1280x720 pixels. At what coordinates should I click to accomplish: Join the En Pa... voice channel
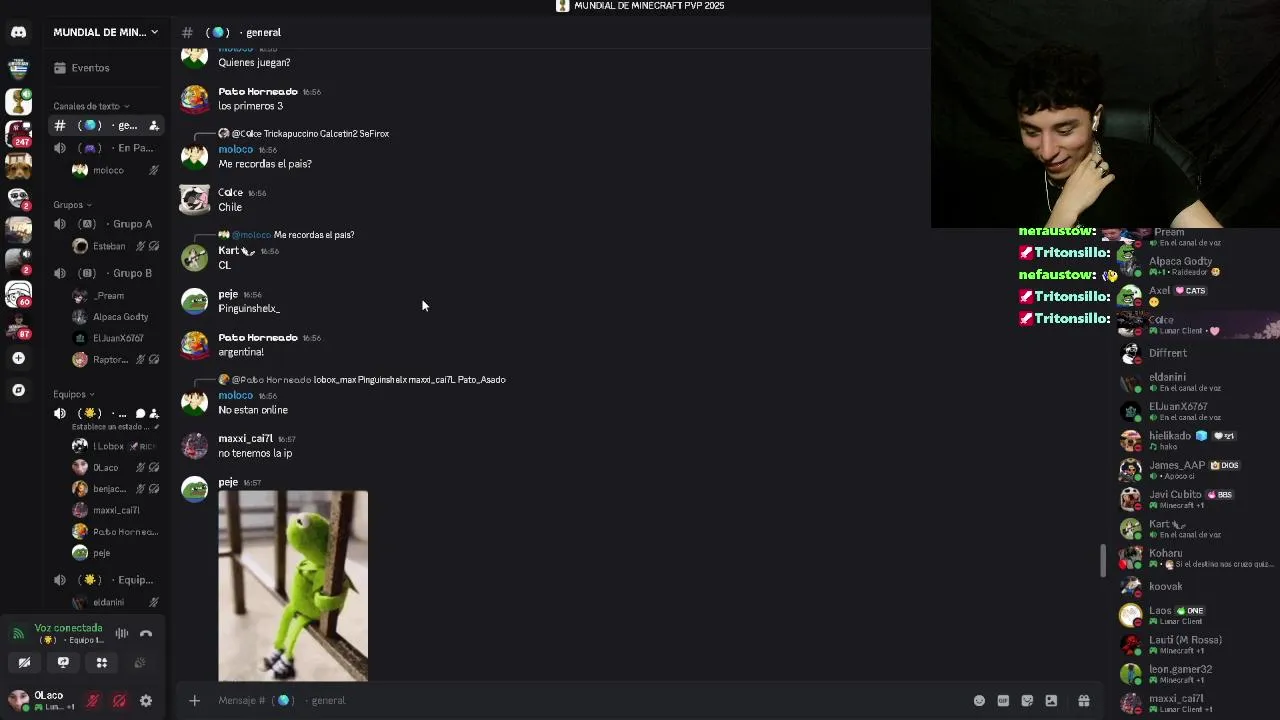point(106,148)
